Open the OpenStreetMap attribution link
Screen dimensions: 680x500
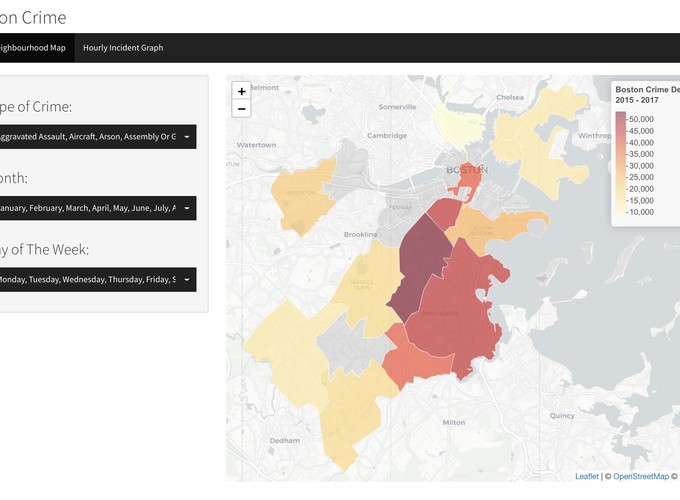(x=641, y=476)
